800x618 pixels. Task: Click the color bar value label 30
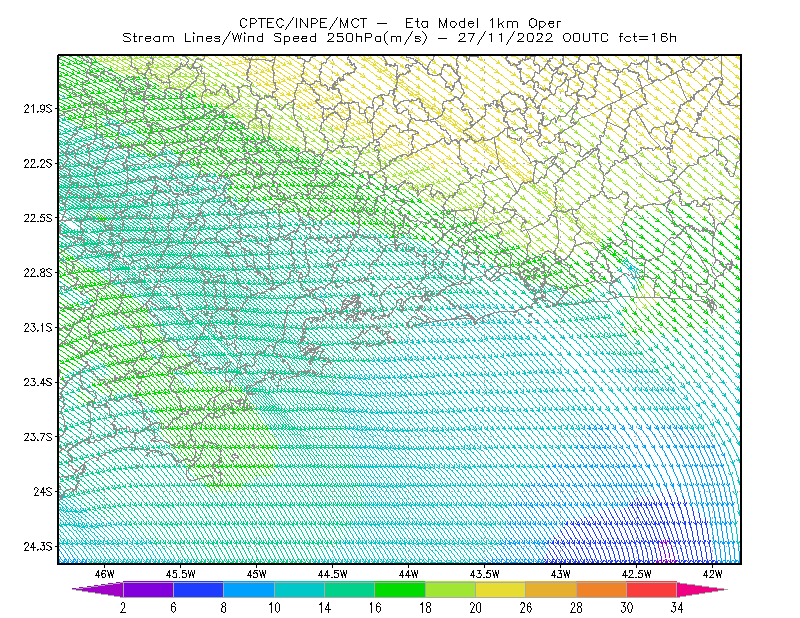627,608
